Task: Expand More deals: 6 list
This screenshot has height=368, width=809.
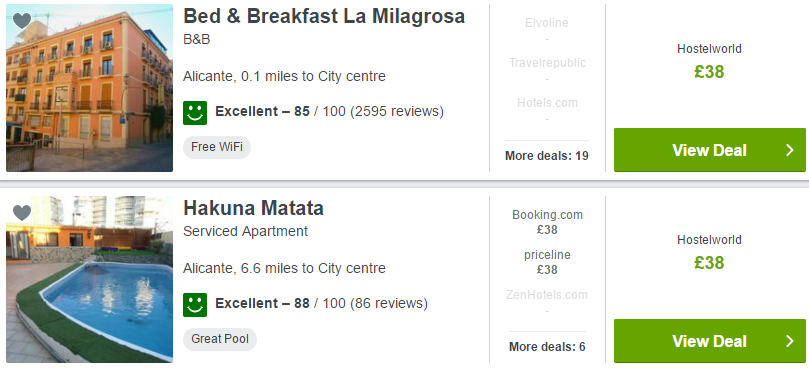Action: tap(547, 347)
